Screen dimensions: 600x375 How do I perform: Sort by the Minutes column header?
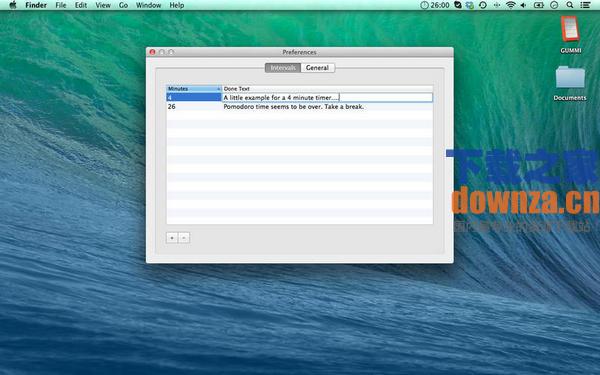(194, 88)
